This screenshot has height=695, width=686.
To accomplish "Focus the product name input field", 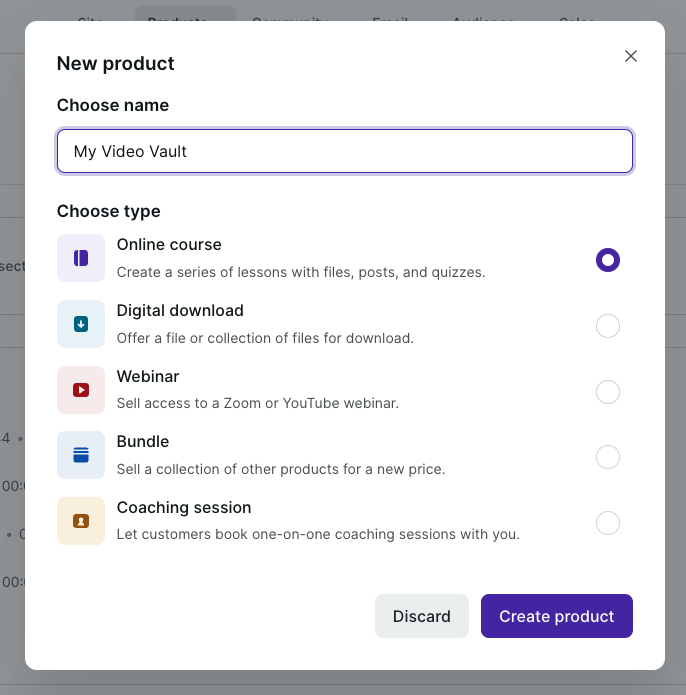I will (x=345, y=151).
